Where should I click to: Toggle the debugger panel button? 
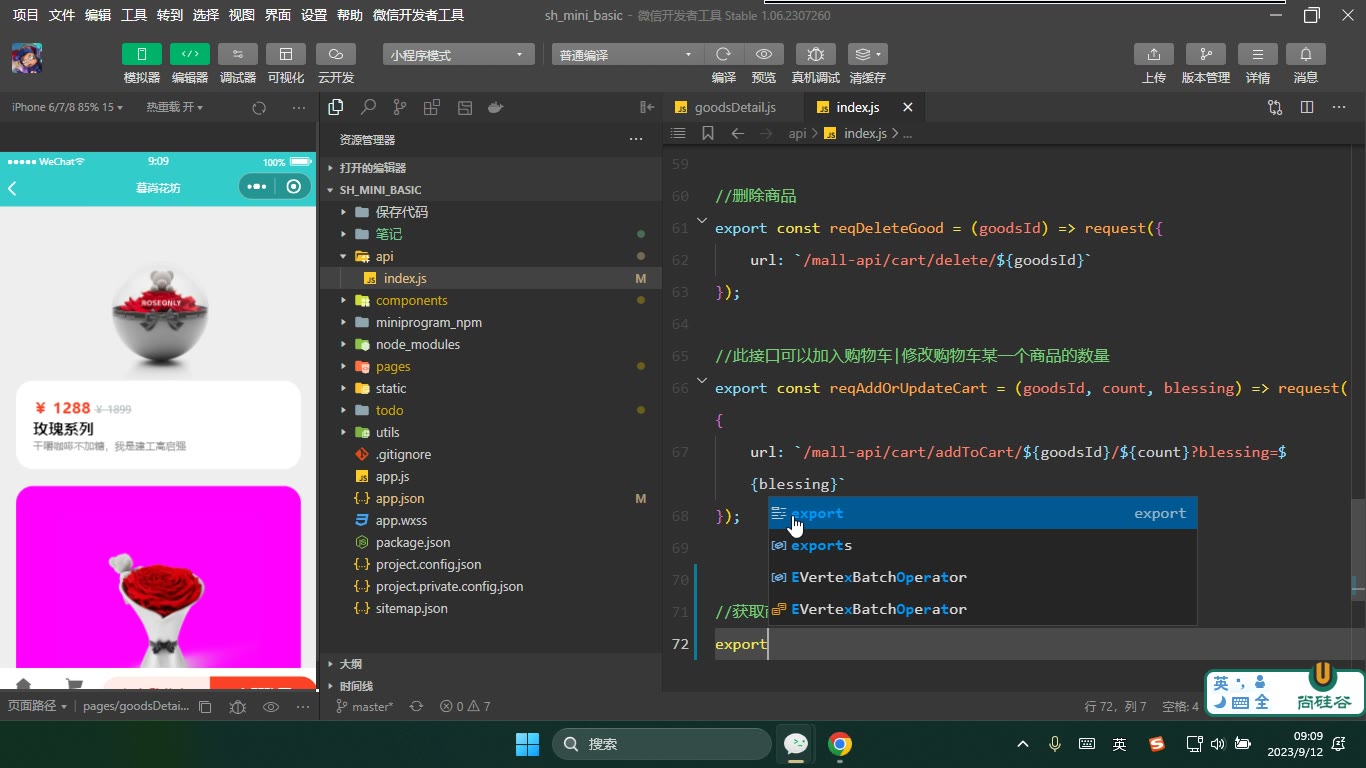[238, 54]
